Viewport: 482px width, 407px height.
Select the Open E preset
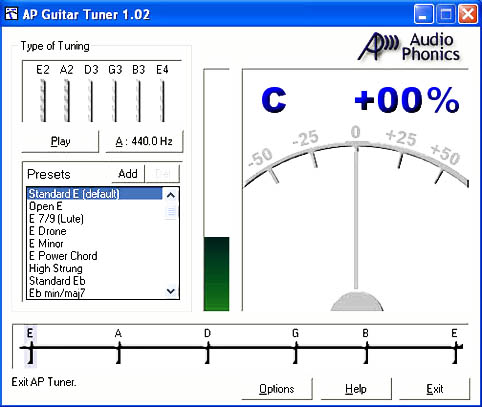click(95, 206)
